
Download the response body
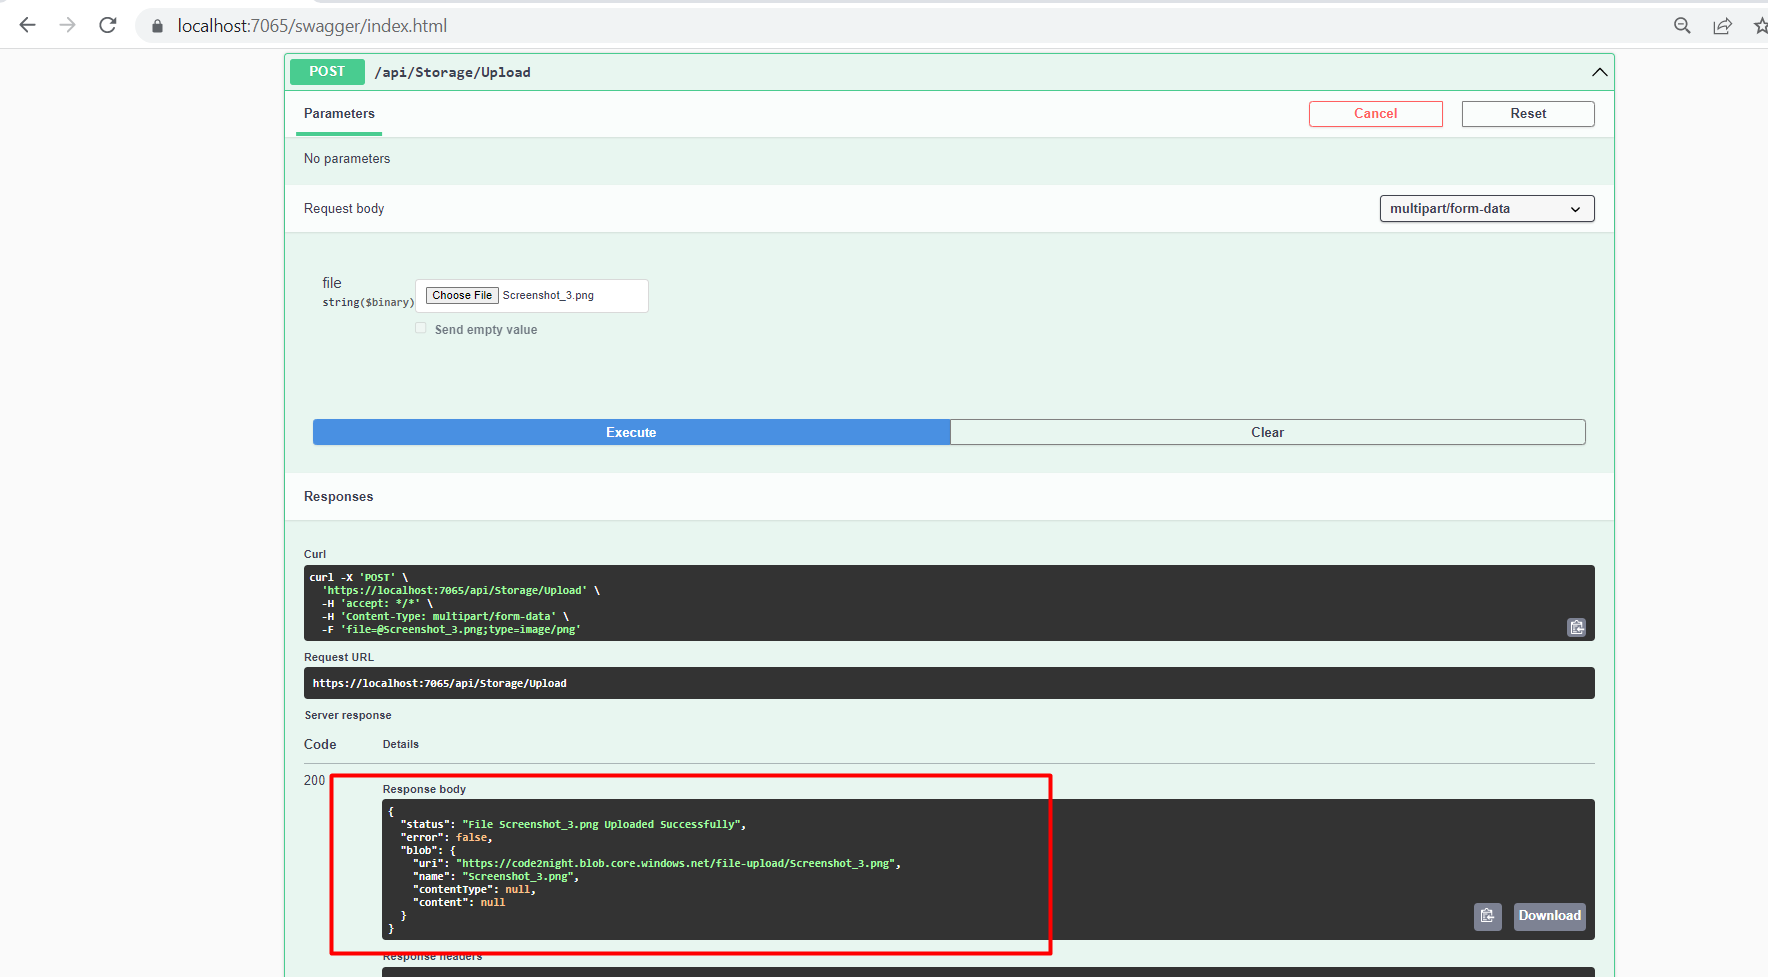click(x=1549, y=916)
